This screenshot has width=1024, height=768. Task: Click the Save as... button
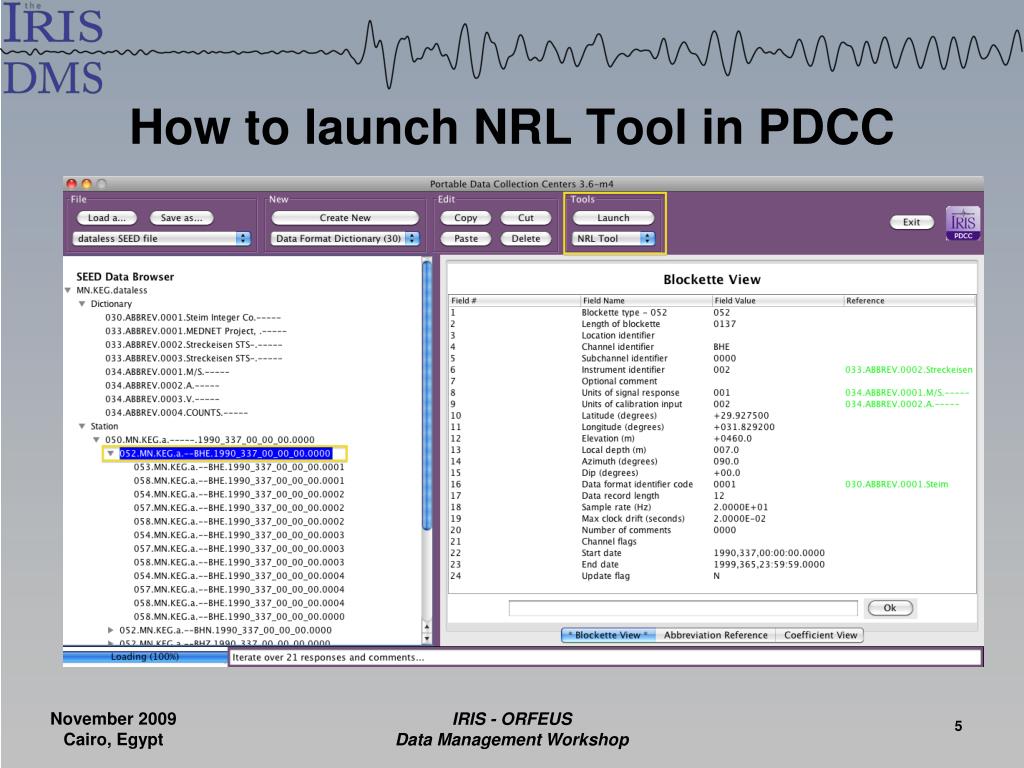click(x=182, y=217)
